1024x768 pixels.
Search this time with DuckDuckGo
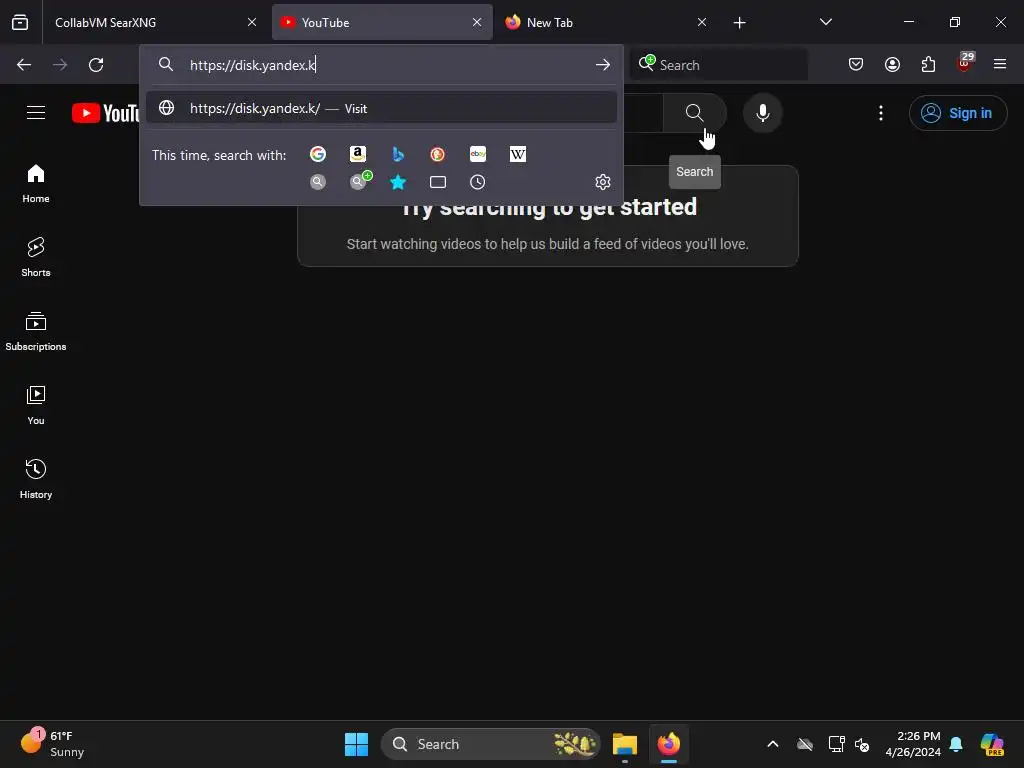[438, 154]
